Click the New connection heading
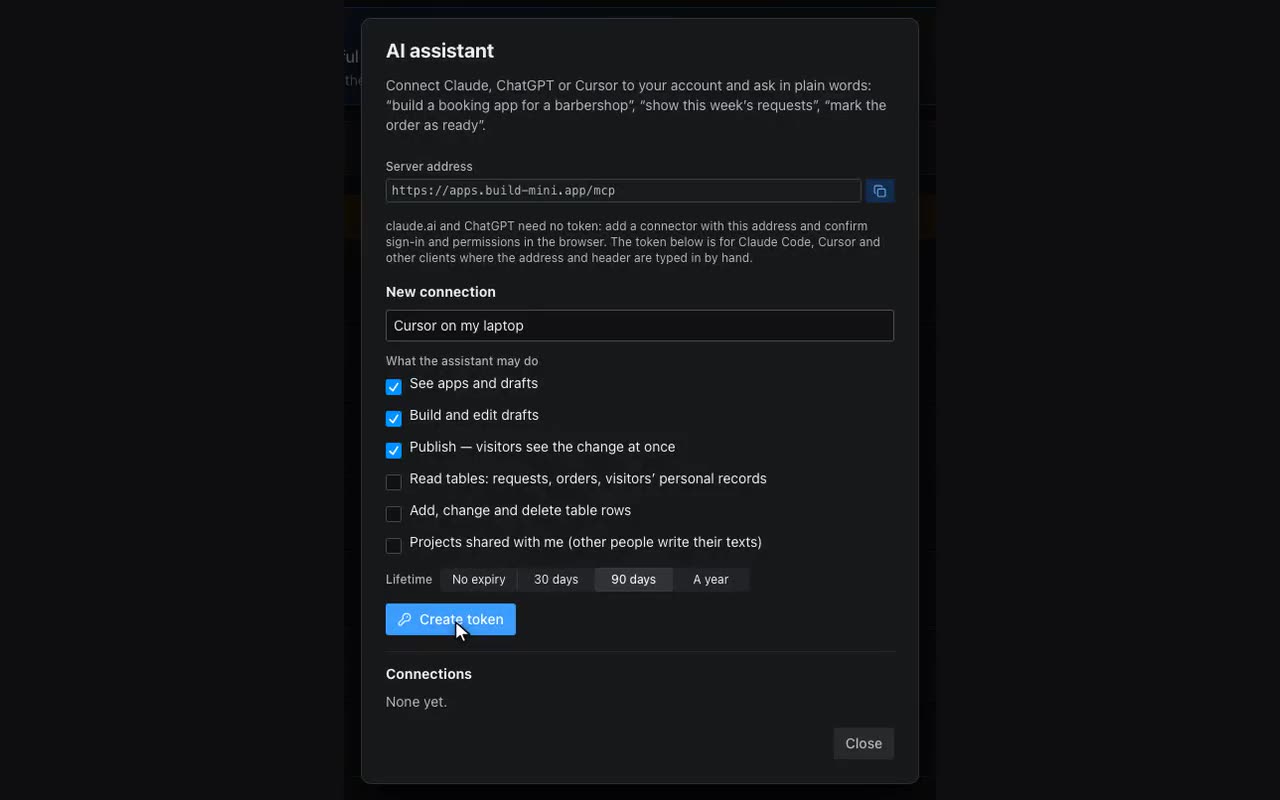This screenshot has height=800, width=1280. 441,292
